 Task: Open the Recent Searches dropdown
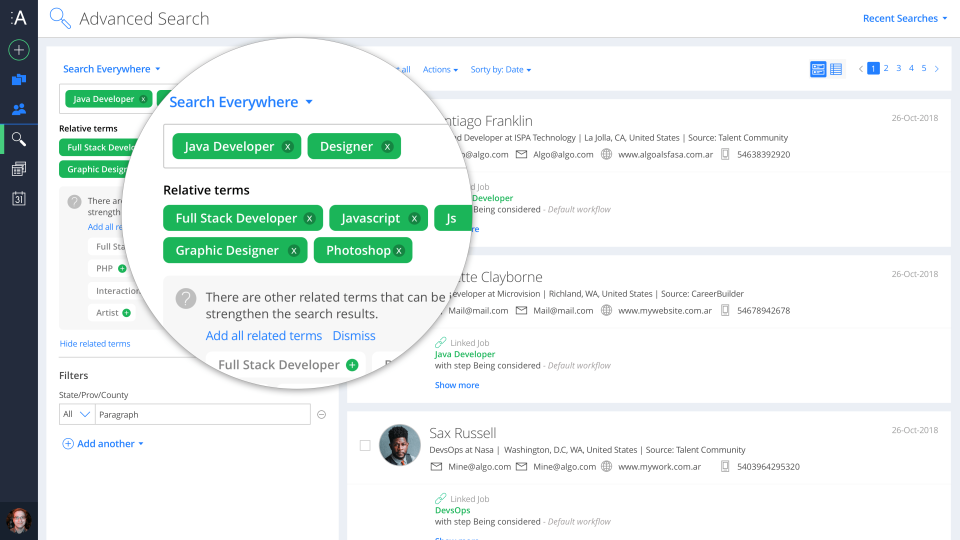tap(905, 18)
